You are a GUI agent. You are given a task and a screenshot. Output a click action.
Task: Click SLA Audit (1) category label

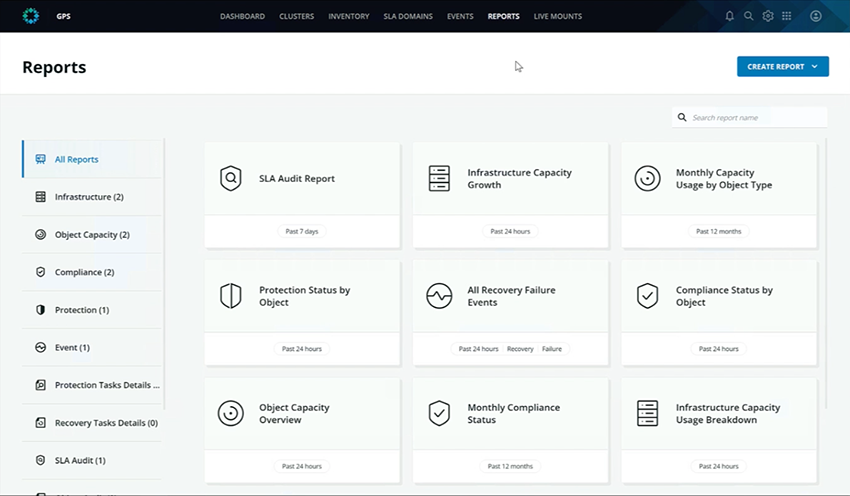click(x=80, y=460)
